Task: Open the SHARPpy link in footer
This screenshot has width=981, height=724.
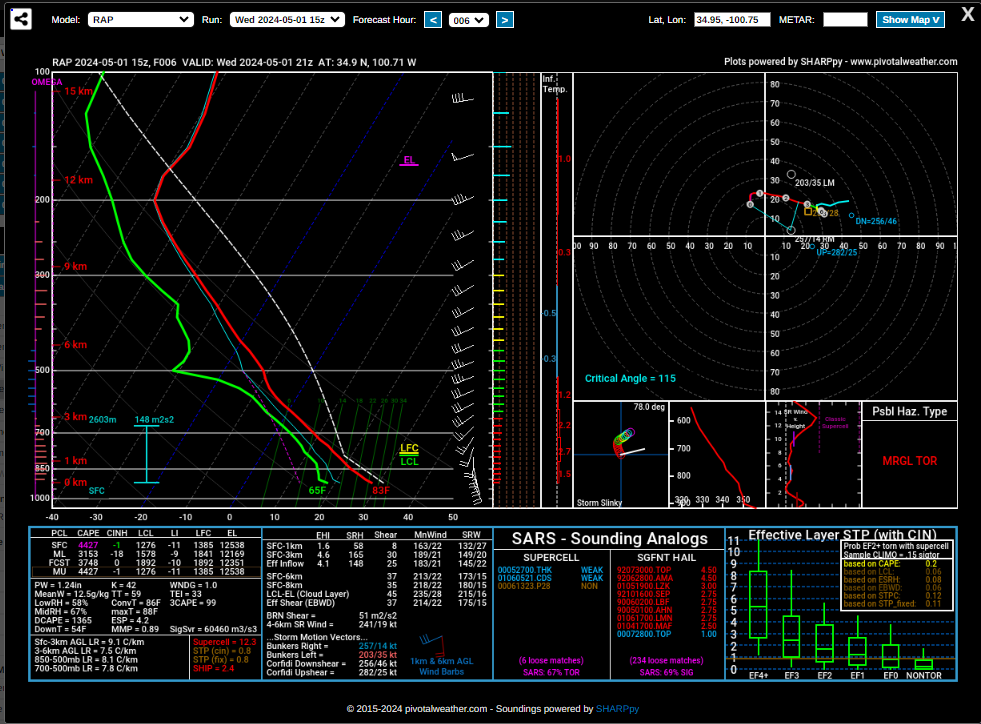Action: pyautogui.click(x=618, y=708)
